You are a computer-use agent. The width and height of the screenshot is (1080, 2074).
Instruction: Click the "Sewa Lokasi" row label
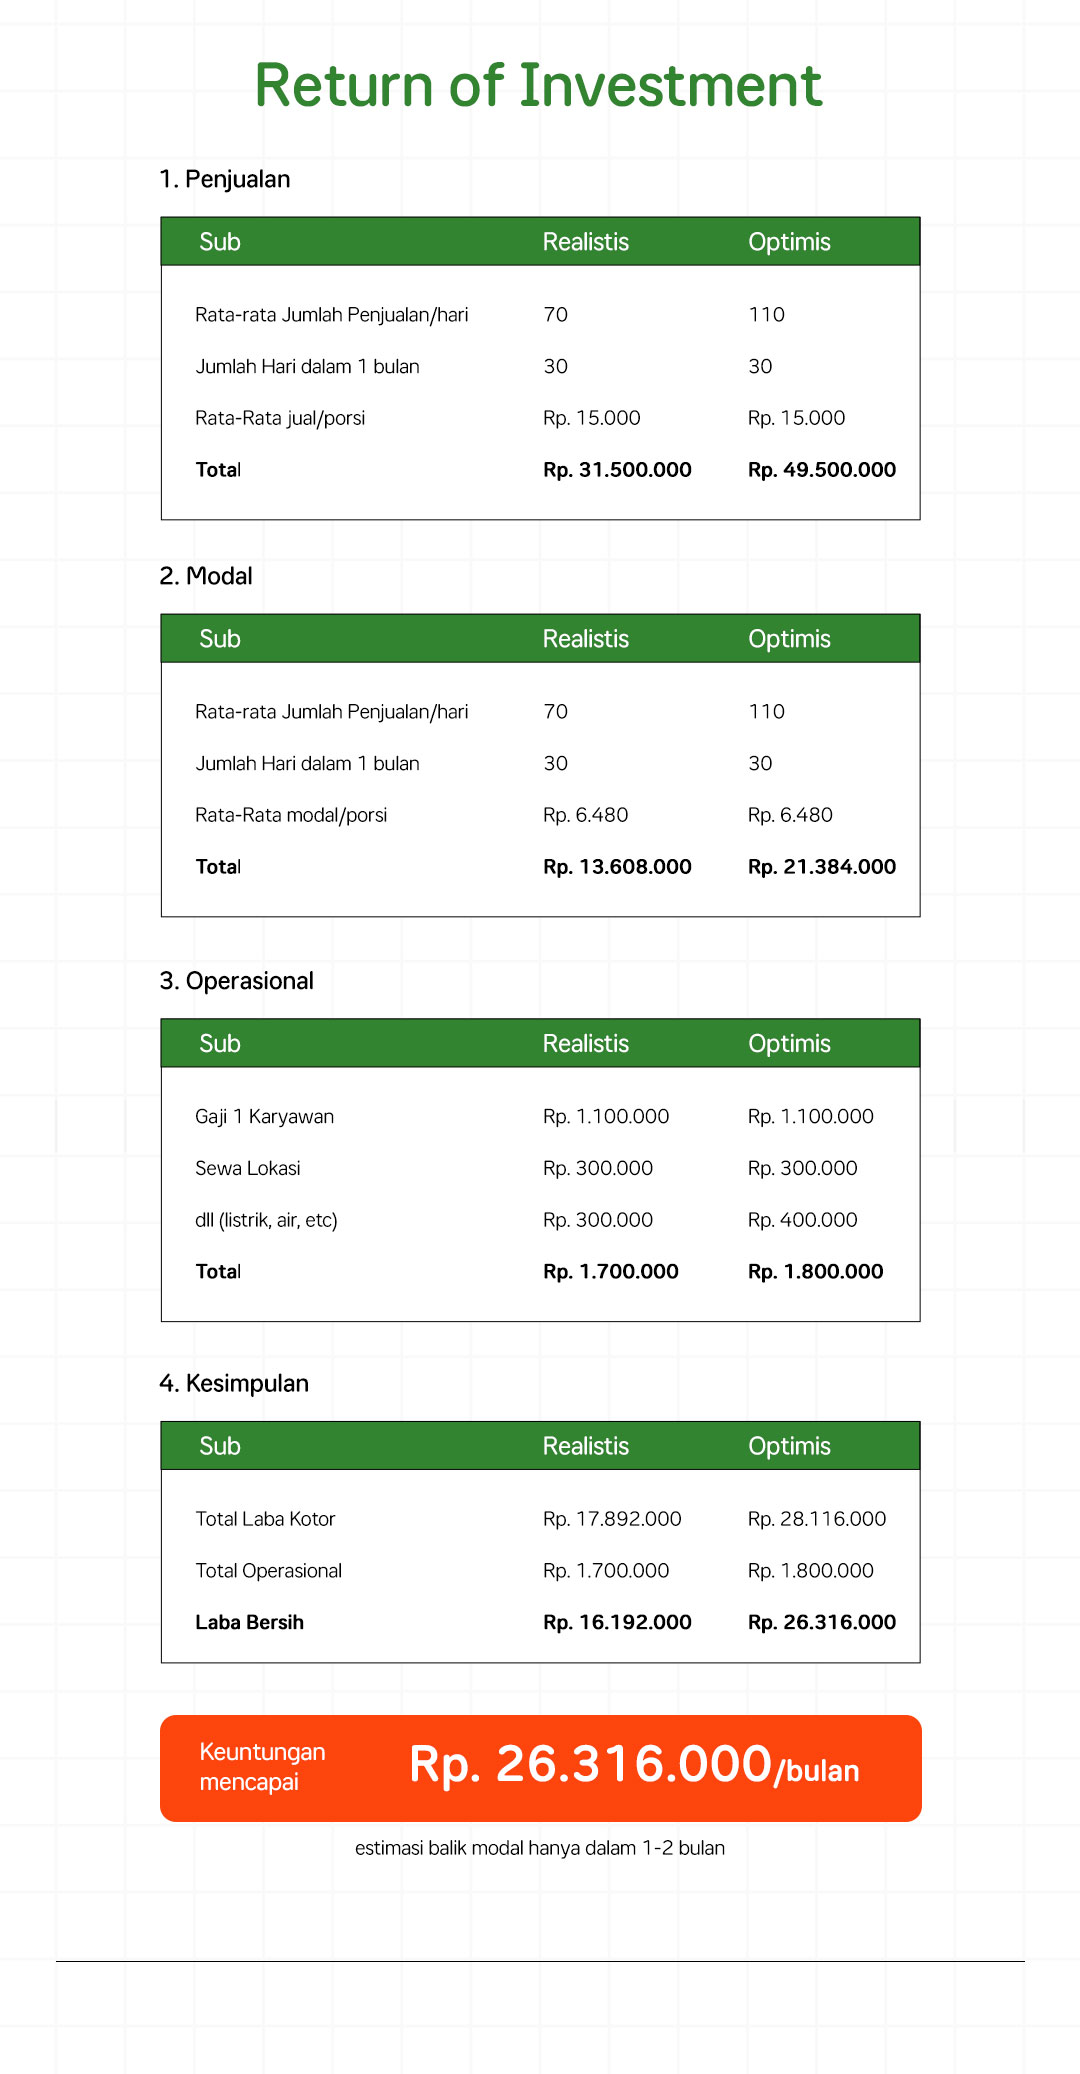pyautogui.click(x=248, y=1169)
